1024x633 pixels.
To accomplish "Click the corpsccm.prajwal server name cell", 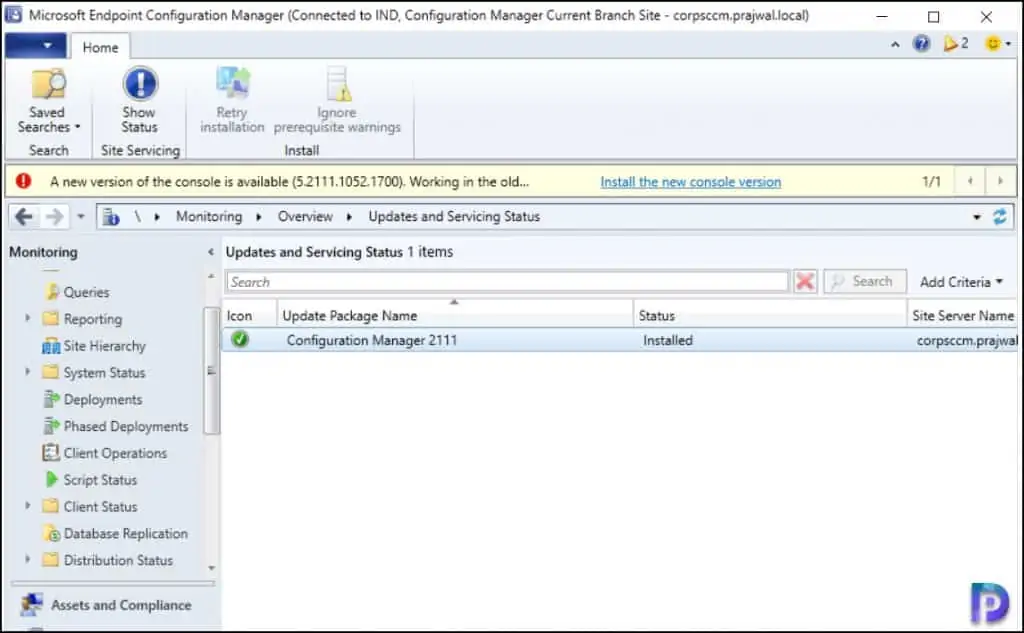I will (967, 340).
